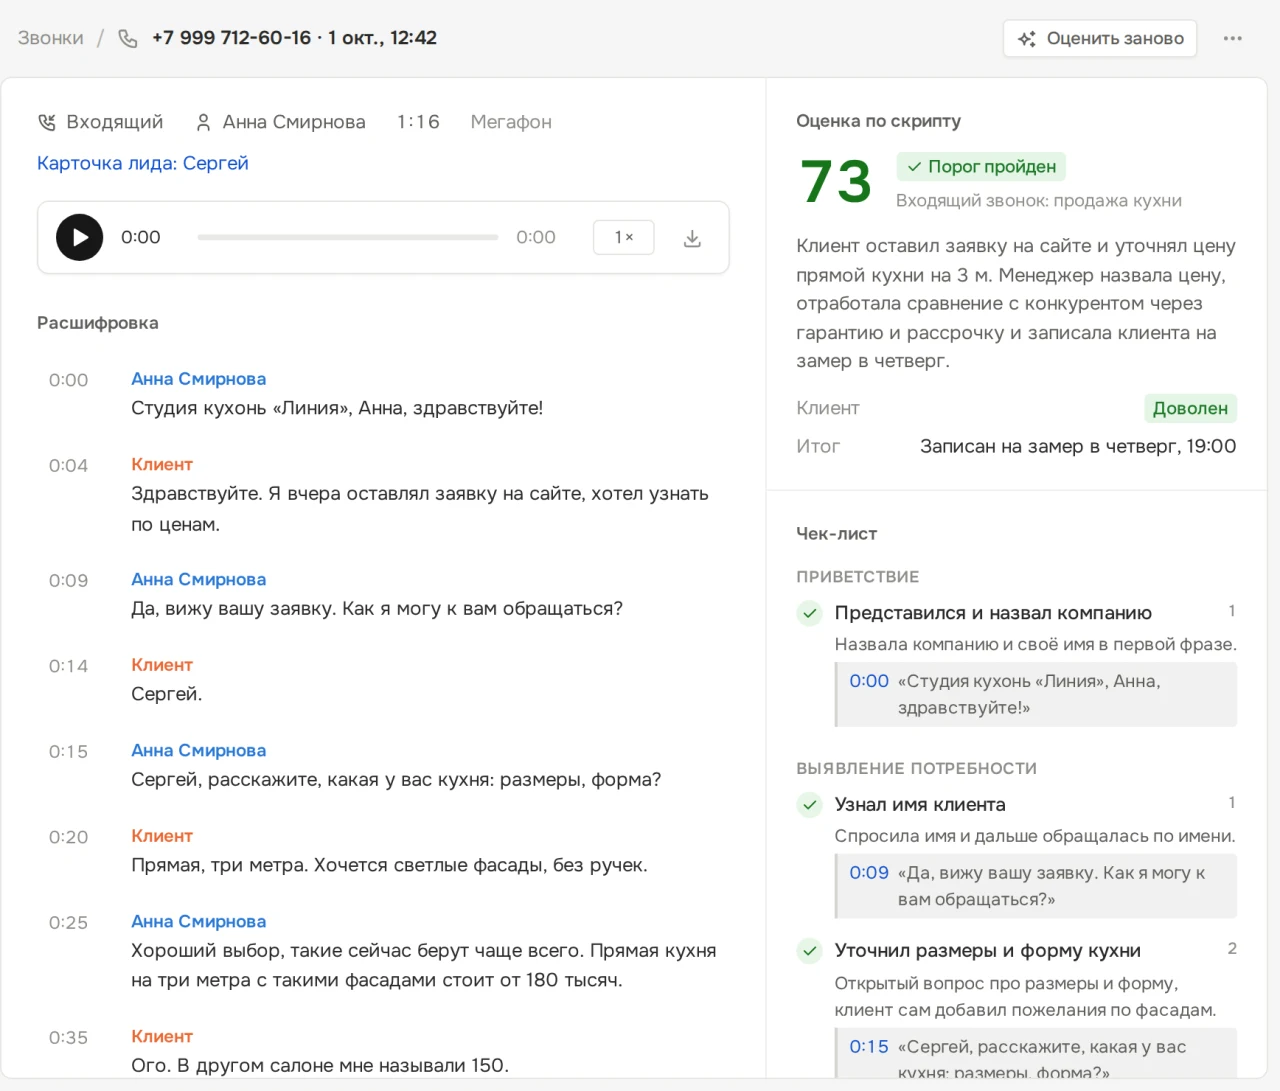Click the phone icon beside the number

[x=128, y=38]
